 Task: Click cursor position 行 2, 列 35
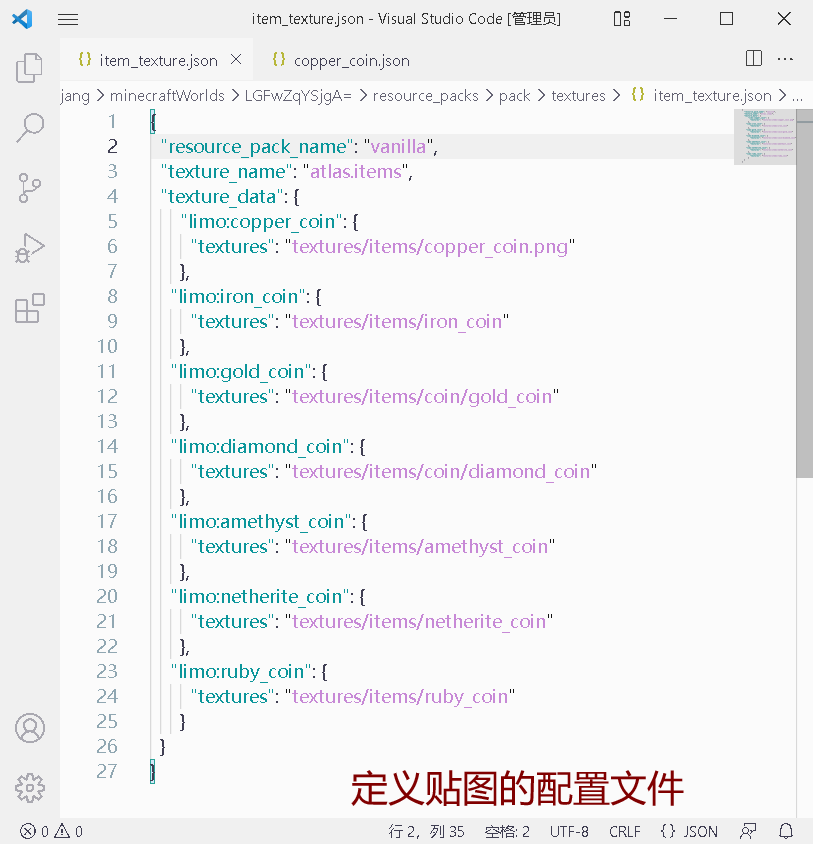[x=426, y=831]
